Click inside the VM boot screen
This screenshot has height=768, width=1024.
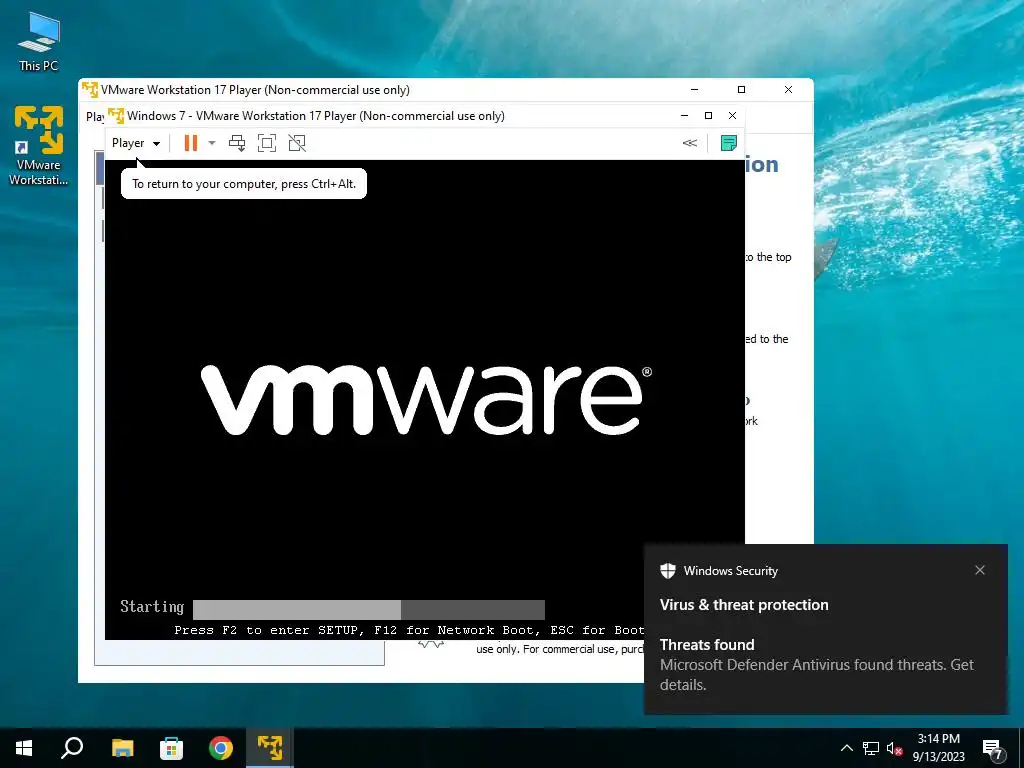(424, 400)
